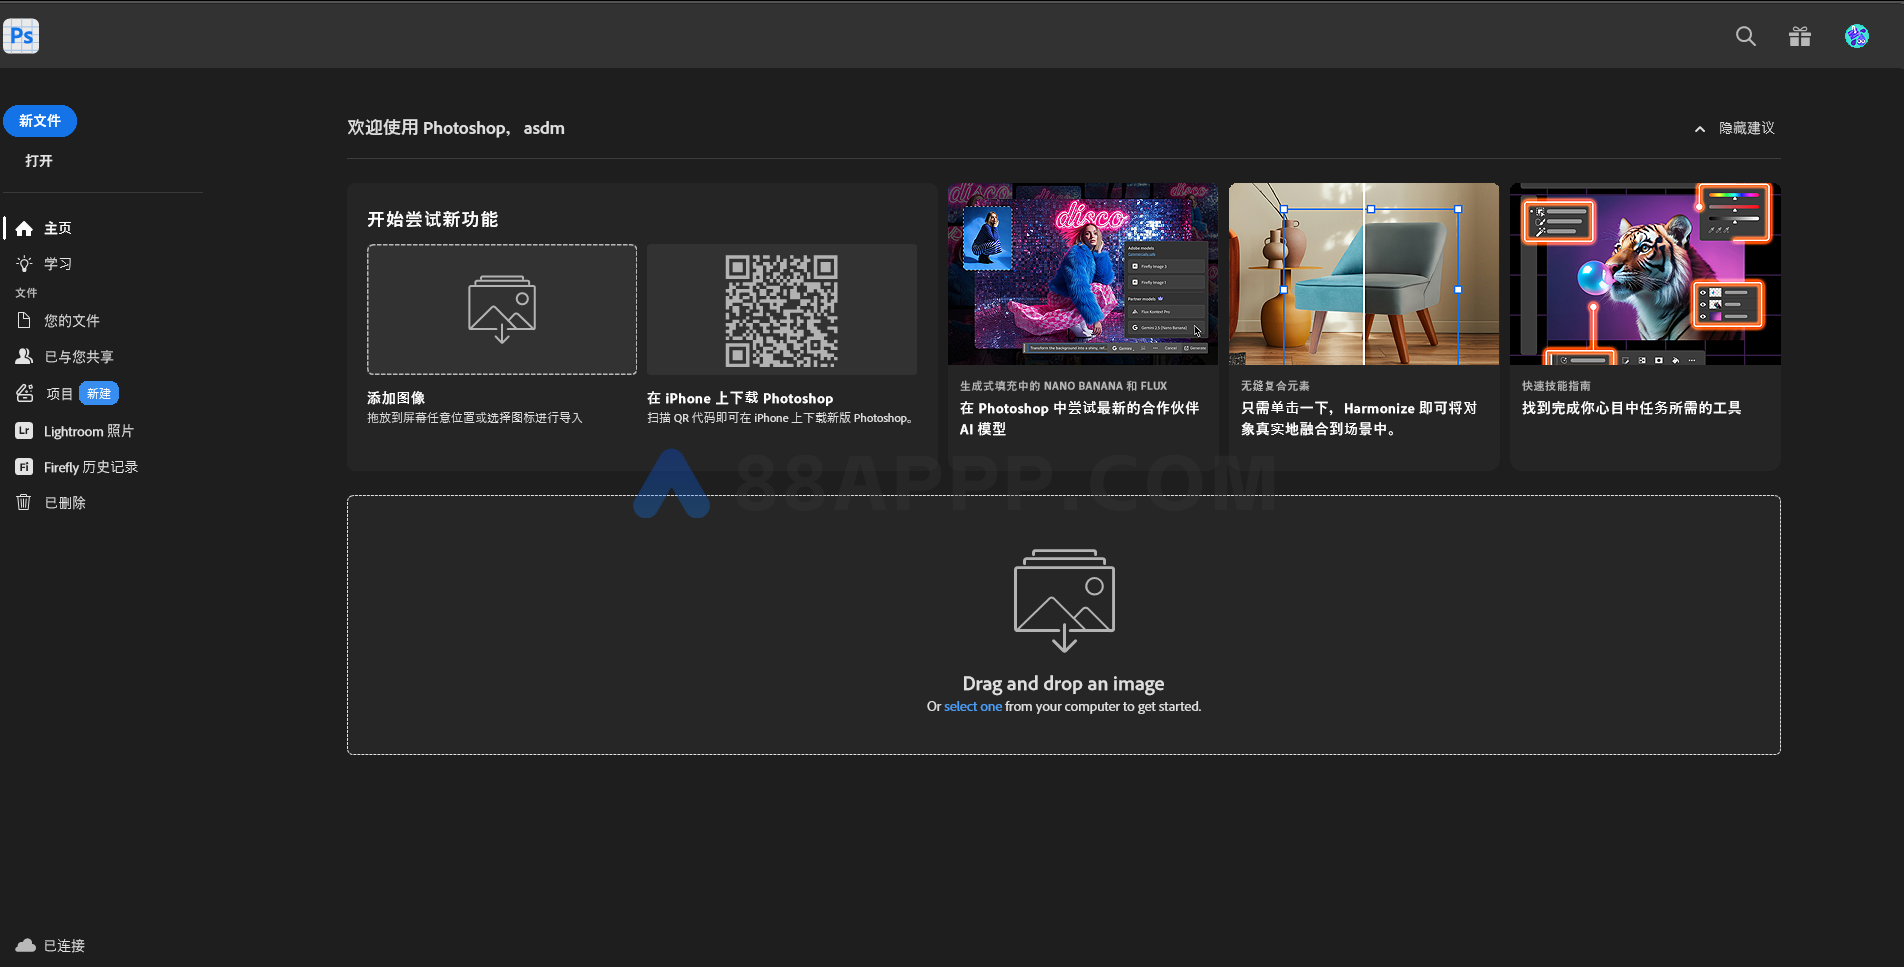Open search with the magnifier icon
Image resolution: width=1904 pixels, height=967 pixels.
1745,37
